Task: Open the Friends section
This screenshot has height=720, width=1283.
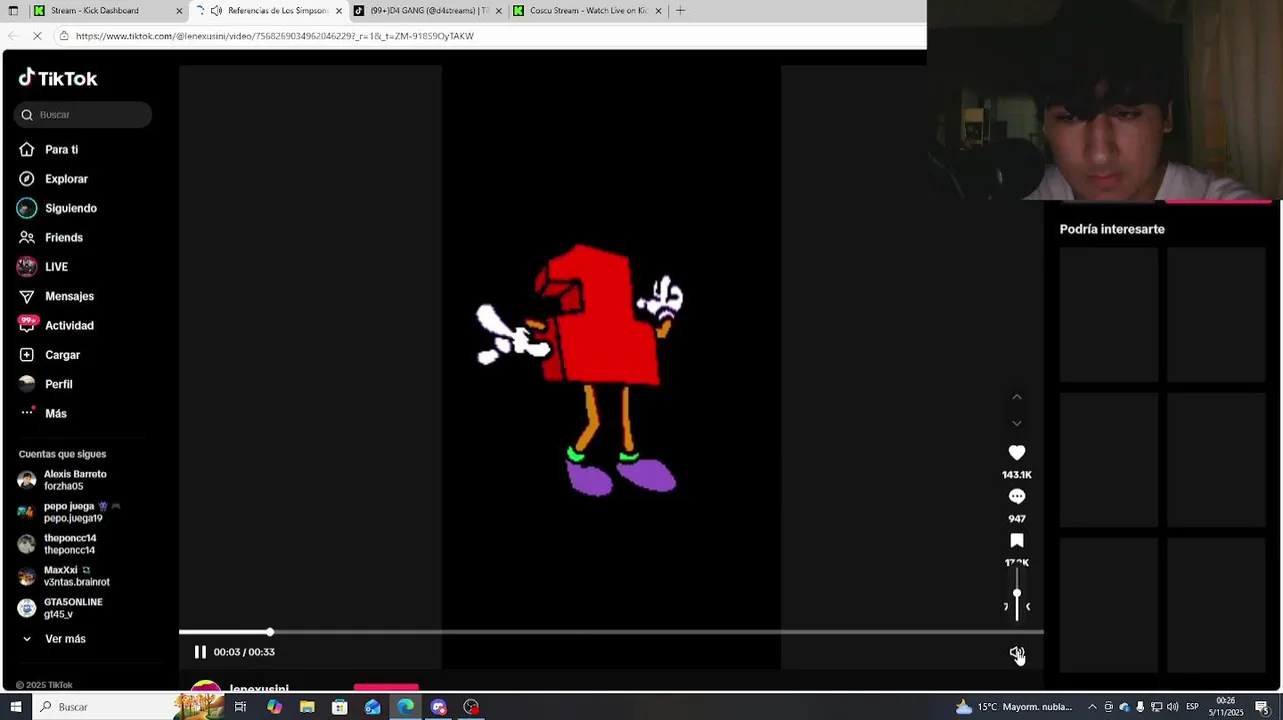Action: click(63, 237)
